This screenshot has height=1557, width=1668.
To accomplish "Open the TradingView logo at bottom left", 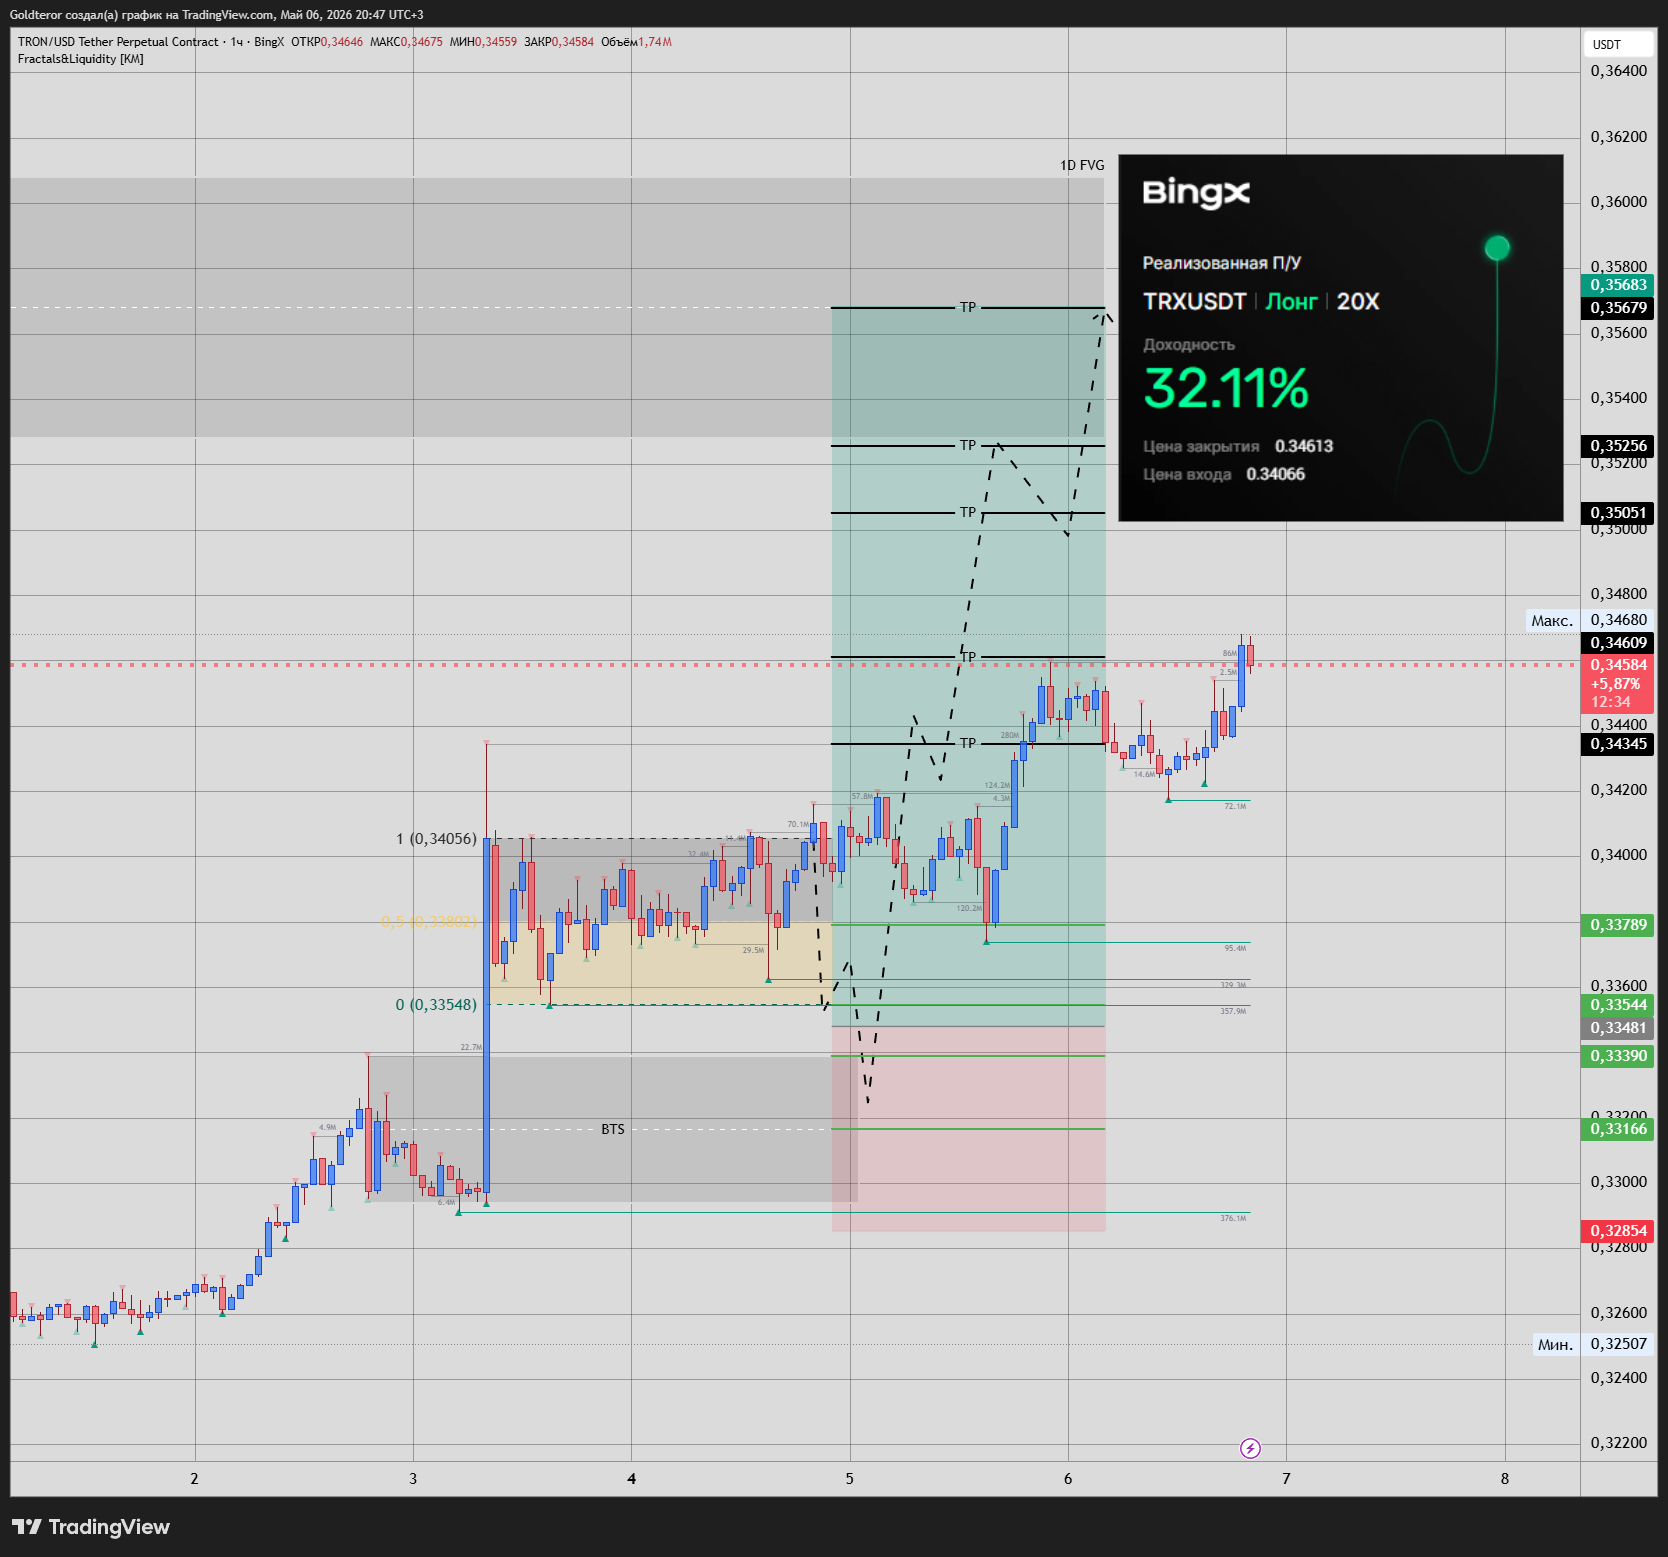I will click(91, 1527).
